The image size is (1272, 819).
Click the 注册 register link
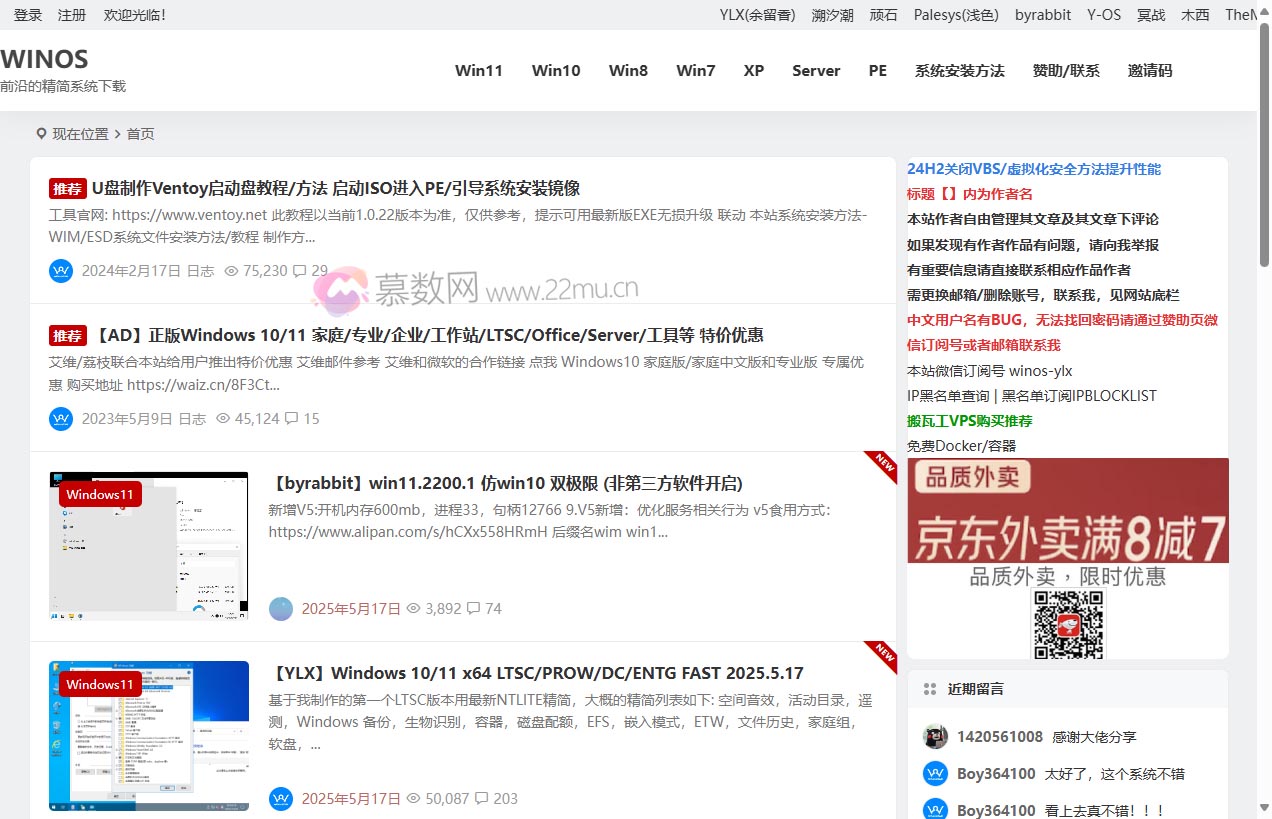(x=72, y=15)
